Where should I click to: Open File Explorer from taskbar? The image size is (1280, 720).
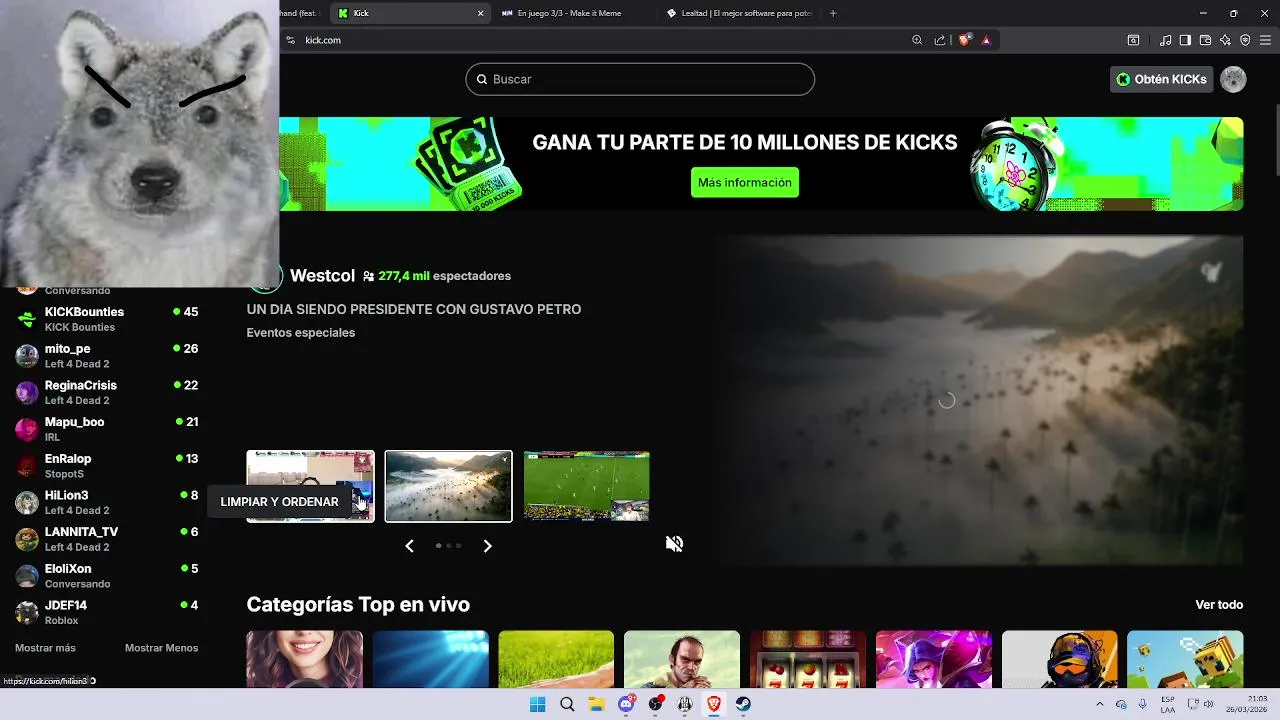tap(596, 704)
